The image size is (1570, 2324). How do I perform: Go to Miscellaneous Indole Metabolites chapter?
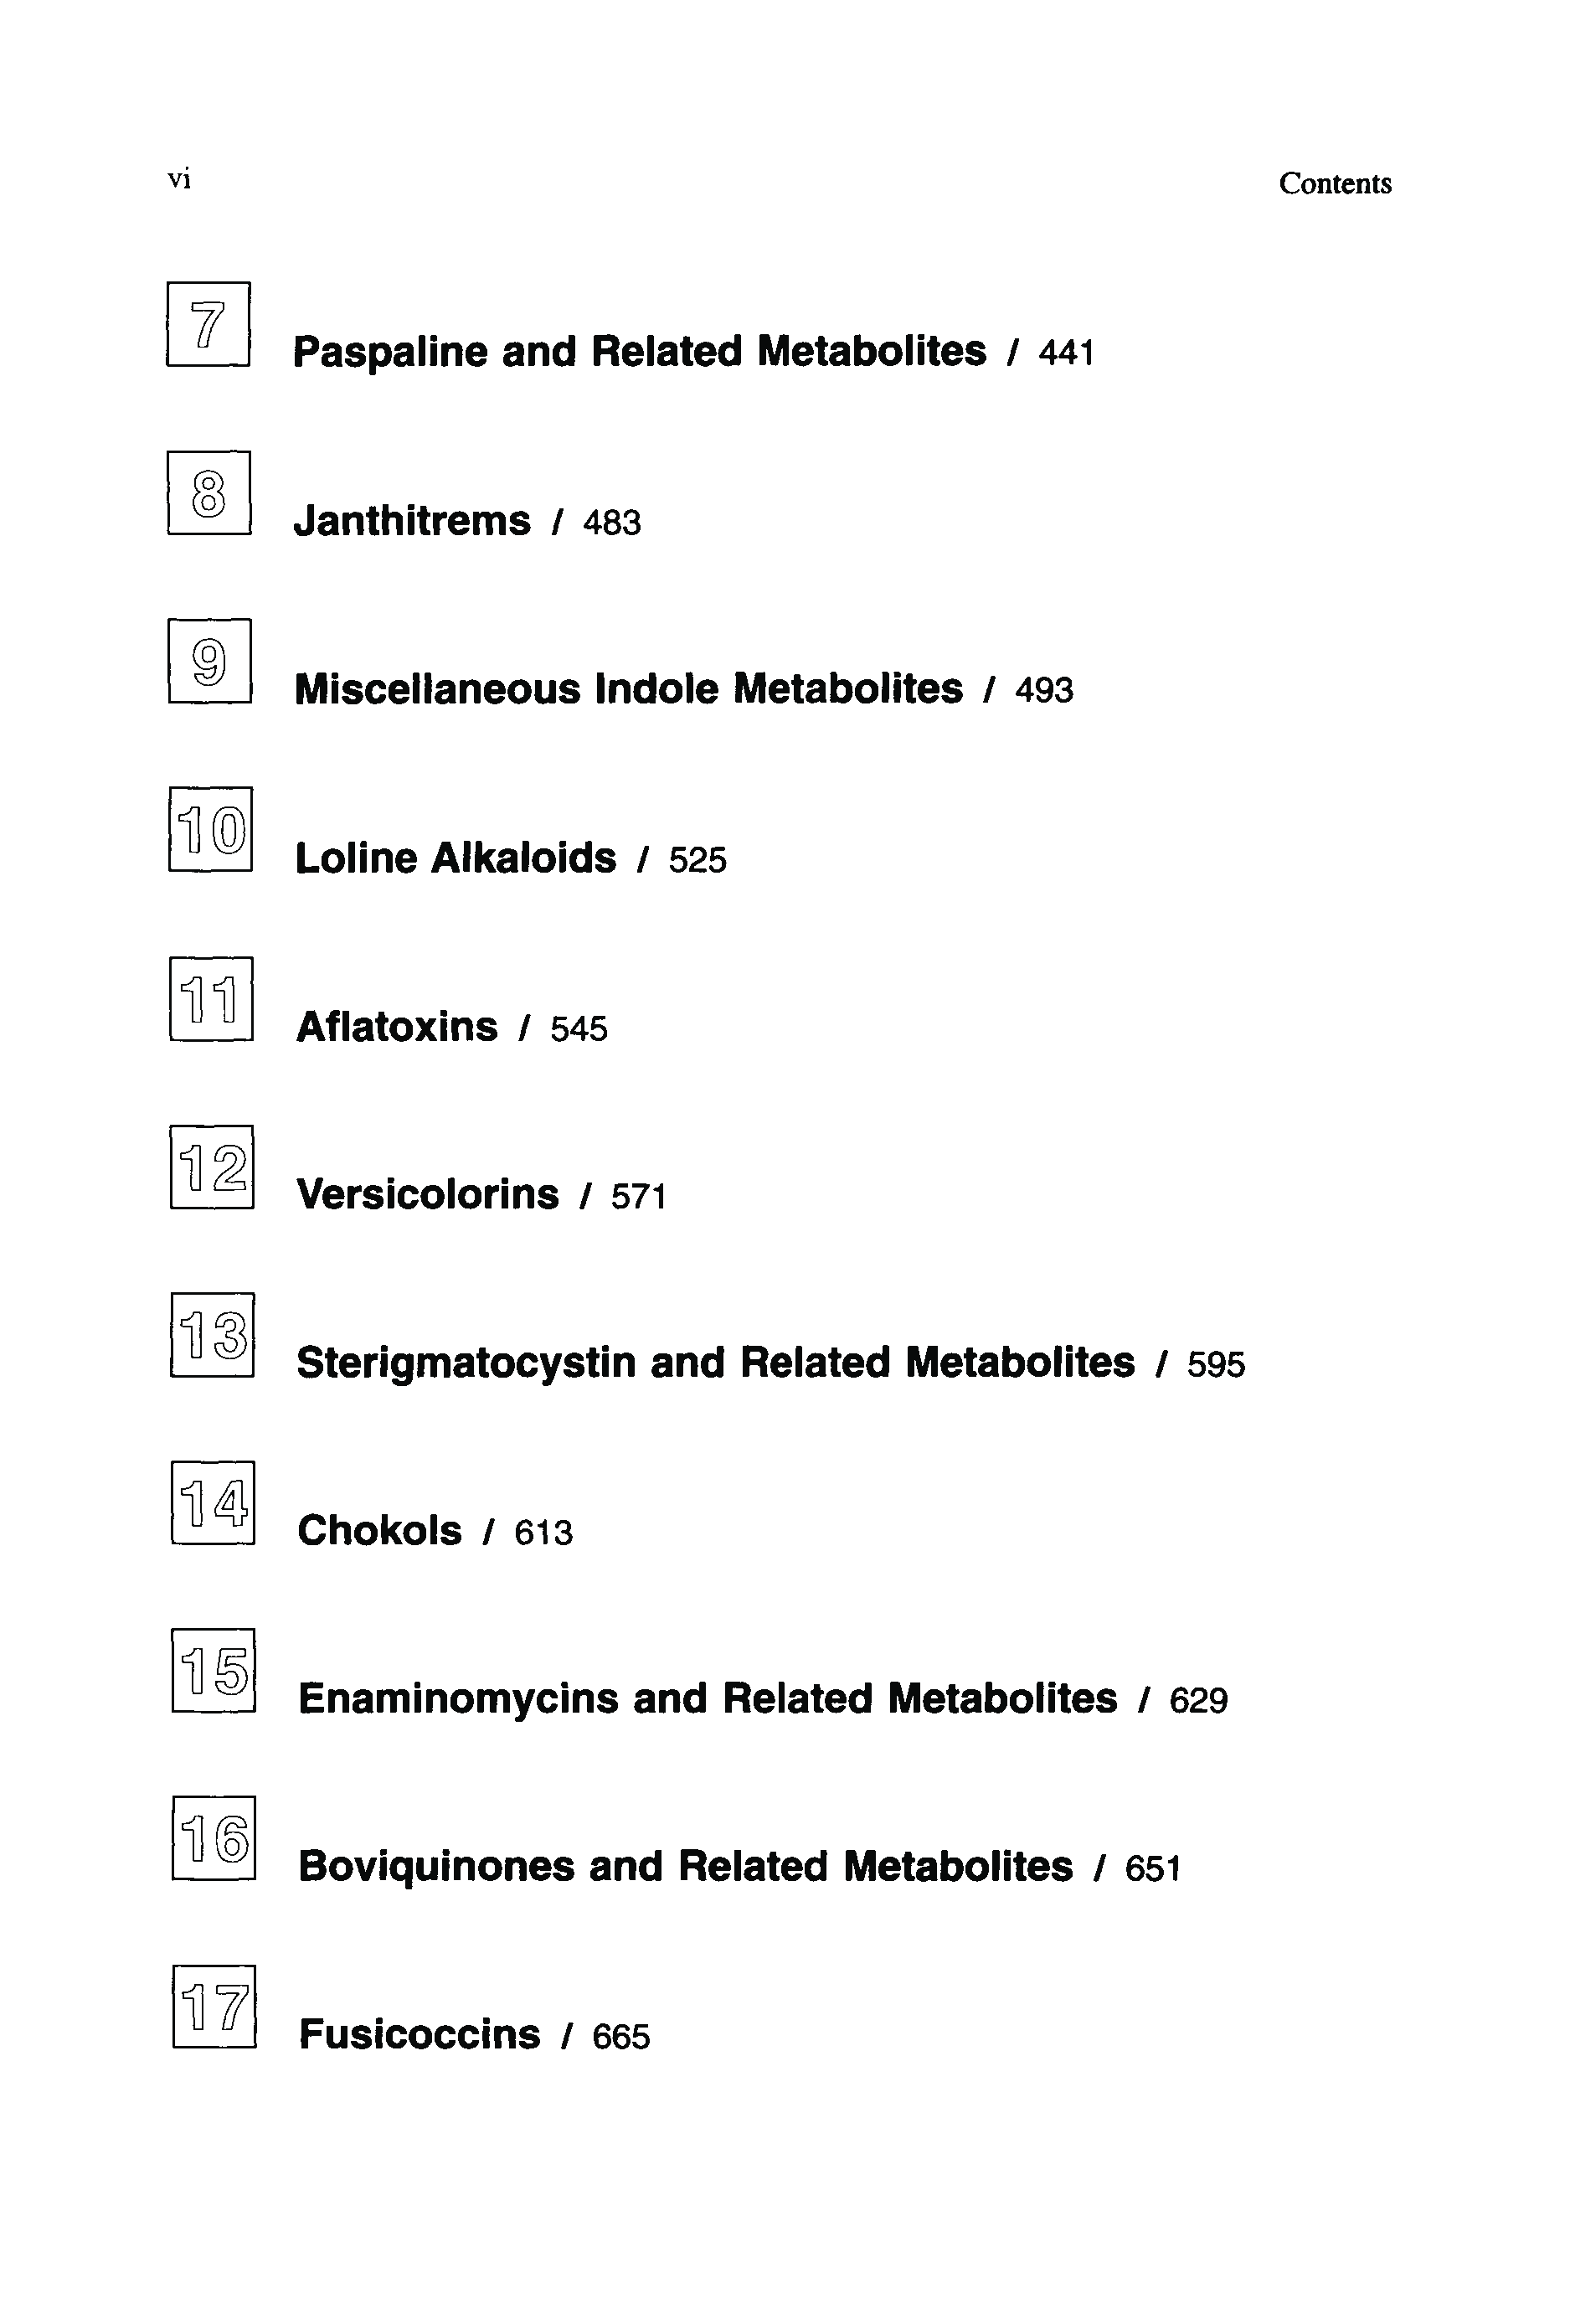click(x=628, y=689)
